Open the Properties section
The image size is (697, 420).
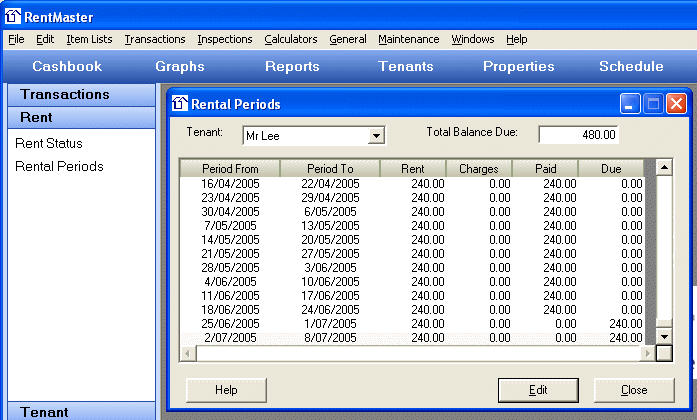click(x=518, y=67)
